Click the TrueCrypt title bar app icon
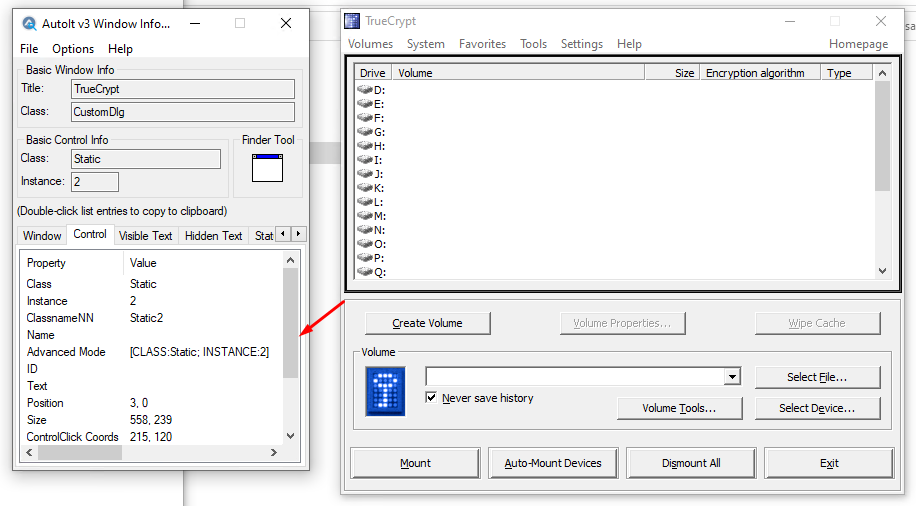 [352, 21]
